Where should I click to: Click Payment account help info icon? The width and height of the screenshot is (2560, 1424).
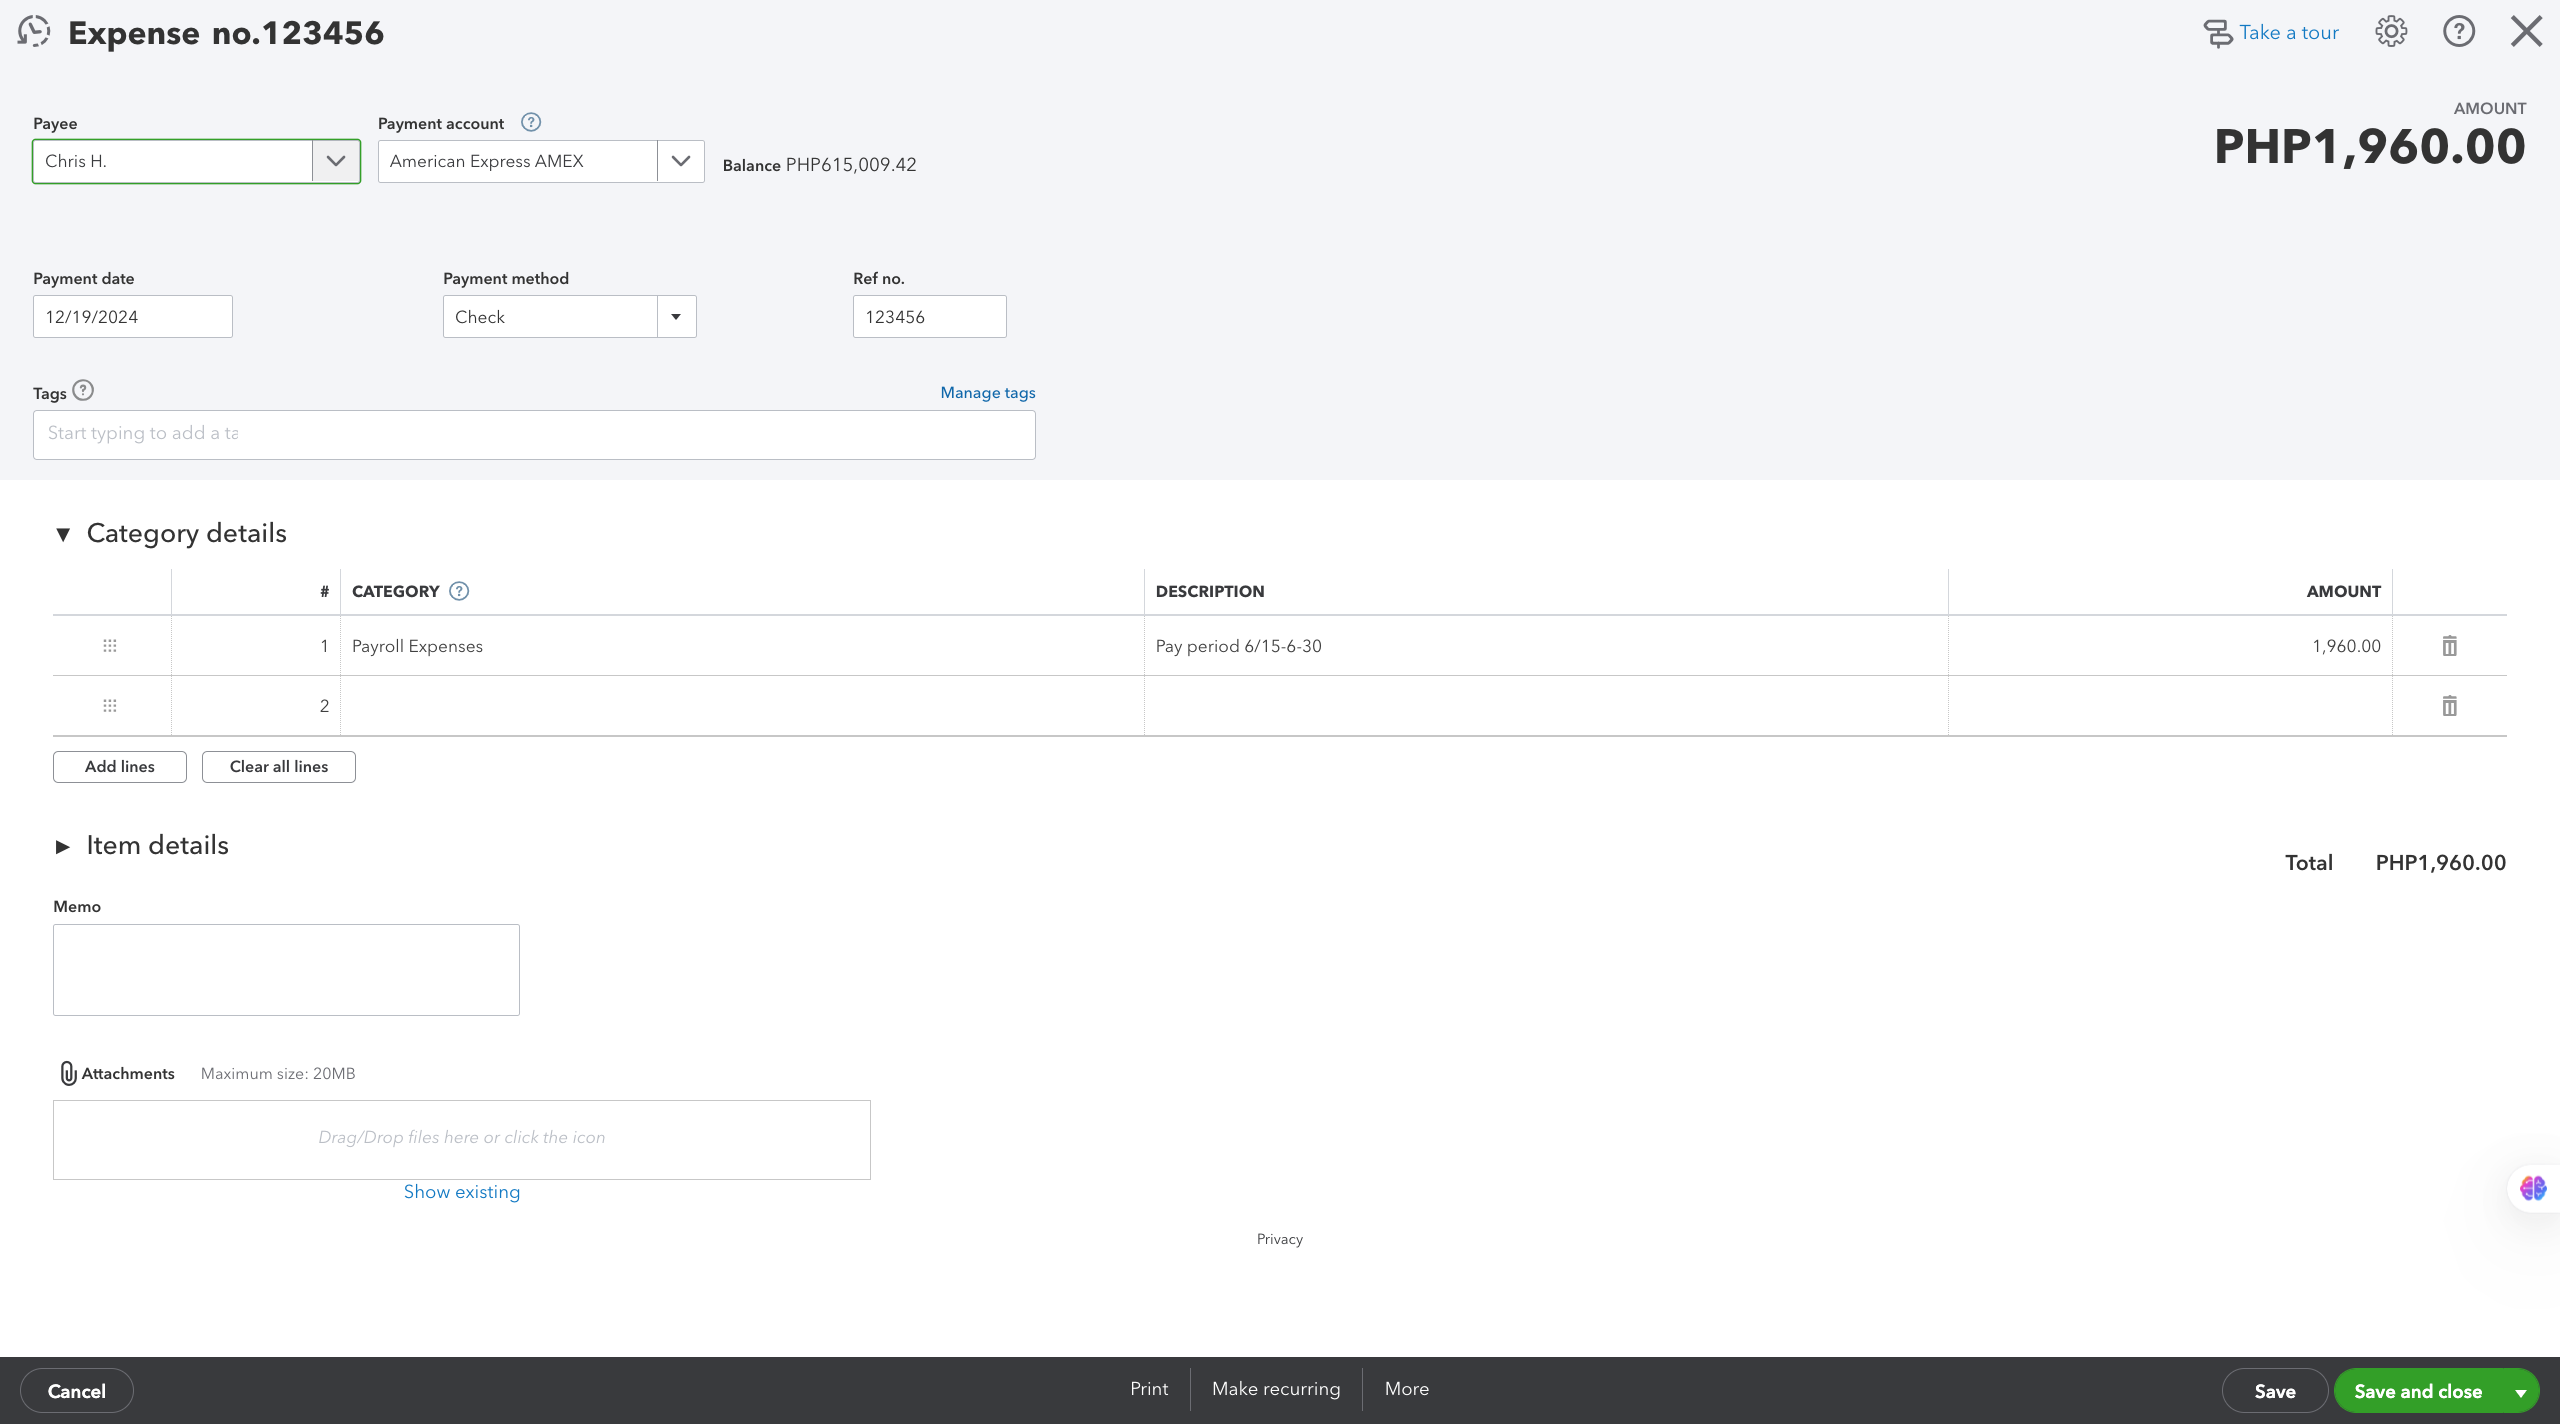point(531,122)
